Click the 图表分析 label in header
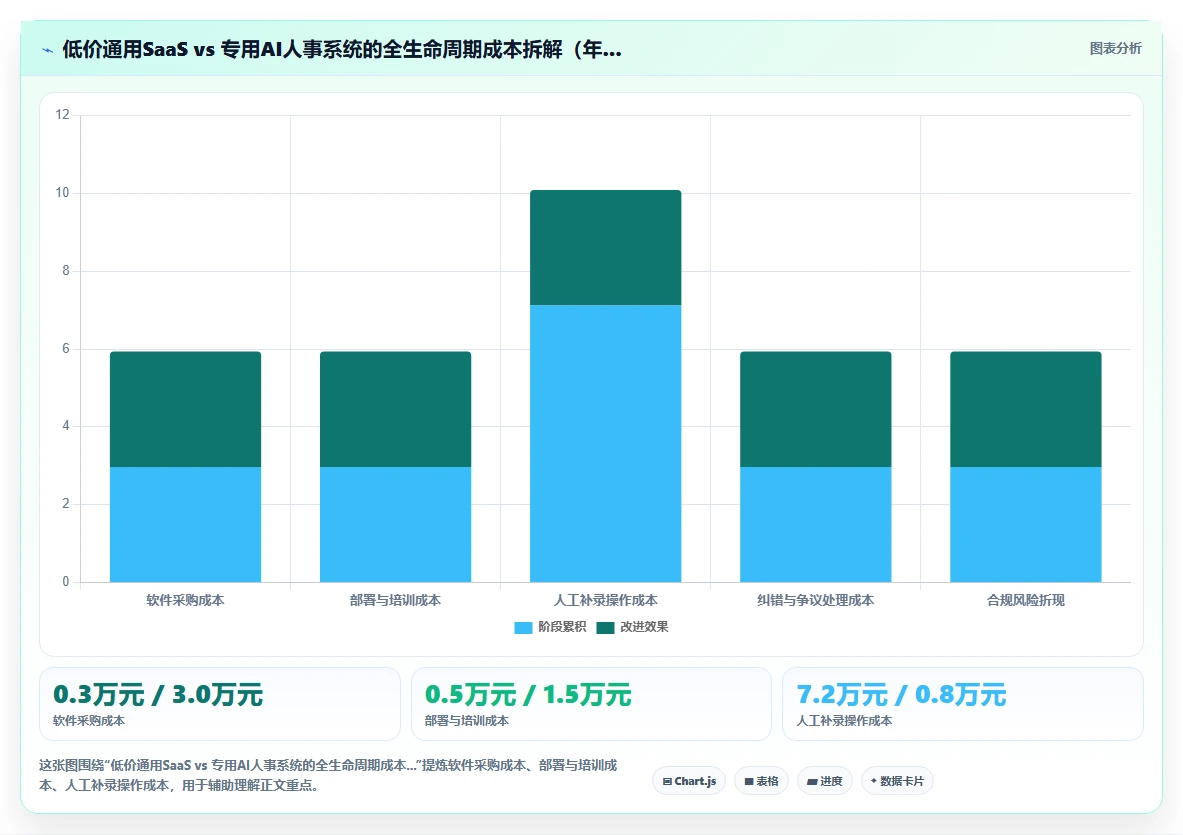 point(1115,48)
